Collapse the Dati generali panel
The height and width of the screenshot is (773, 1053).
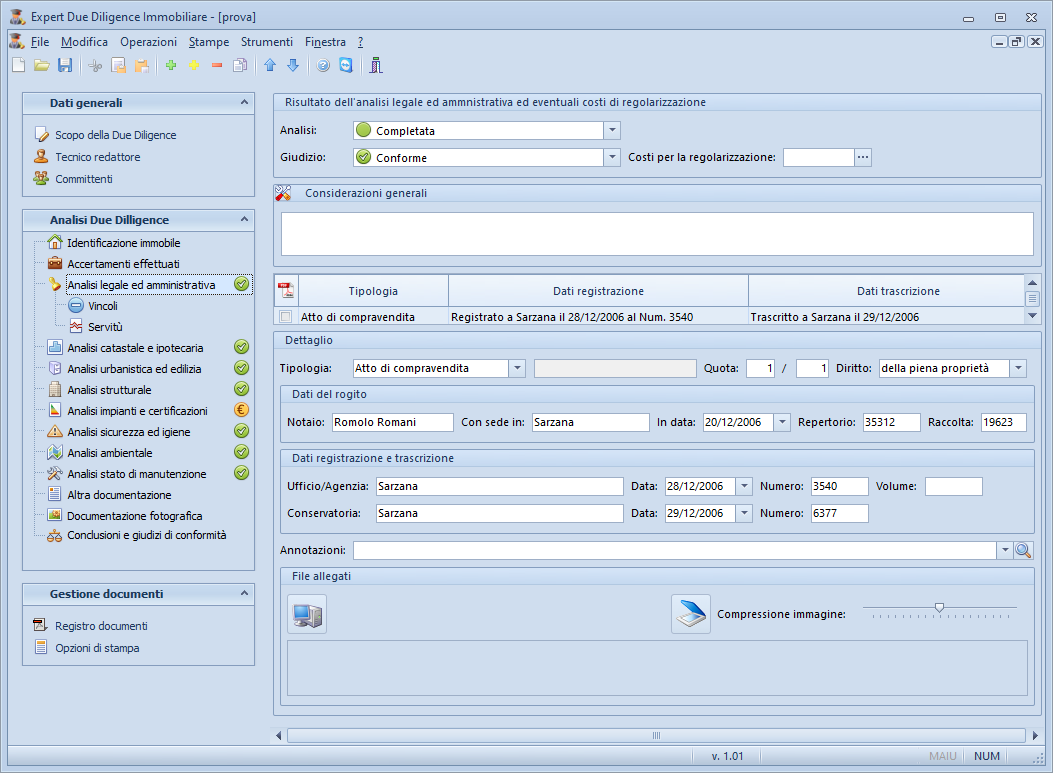244,102
